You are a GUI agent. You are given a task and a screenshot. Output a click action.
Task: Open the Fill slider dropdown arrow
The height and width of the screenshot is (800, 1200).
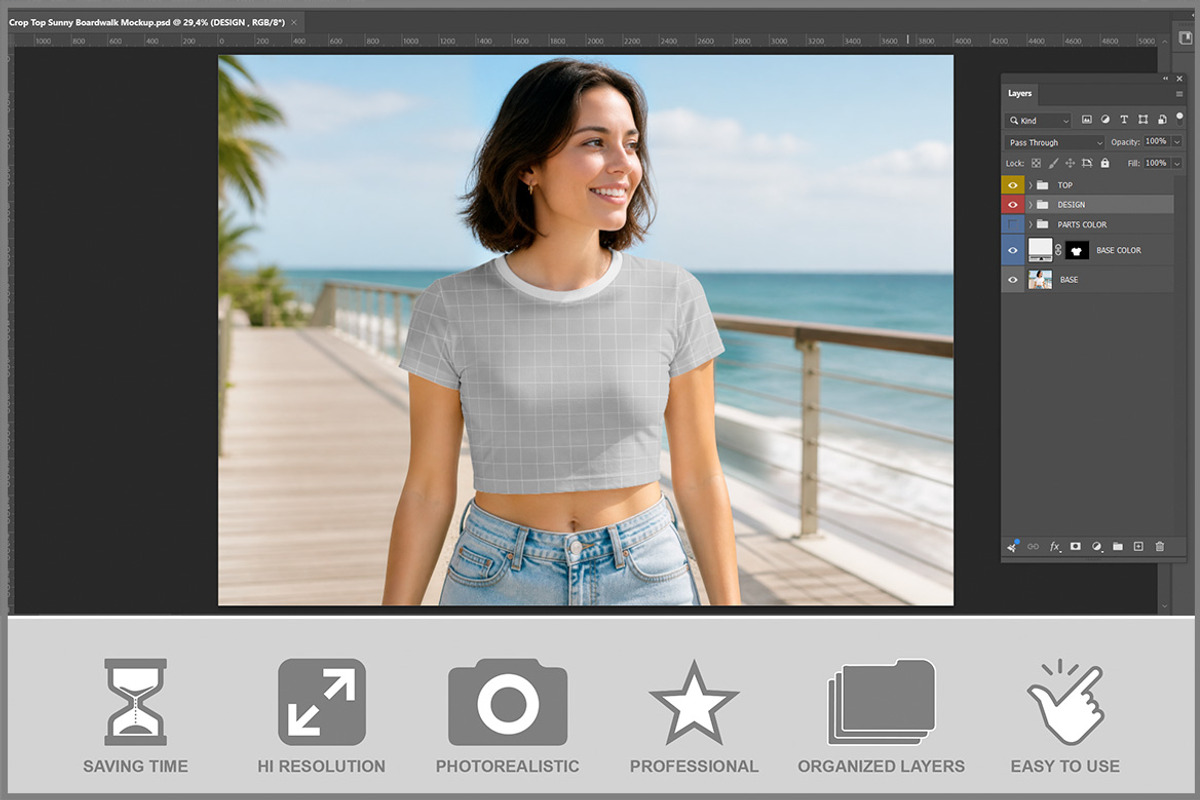1177,163
